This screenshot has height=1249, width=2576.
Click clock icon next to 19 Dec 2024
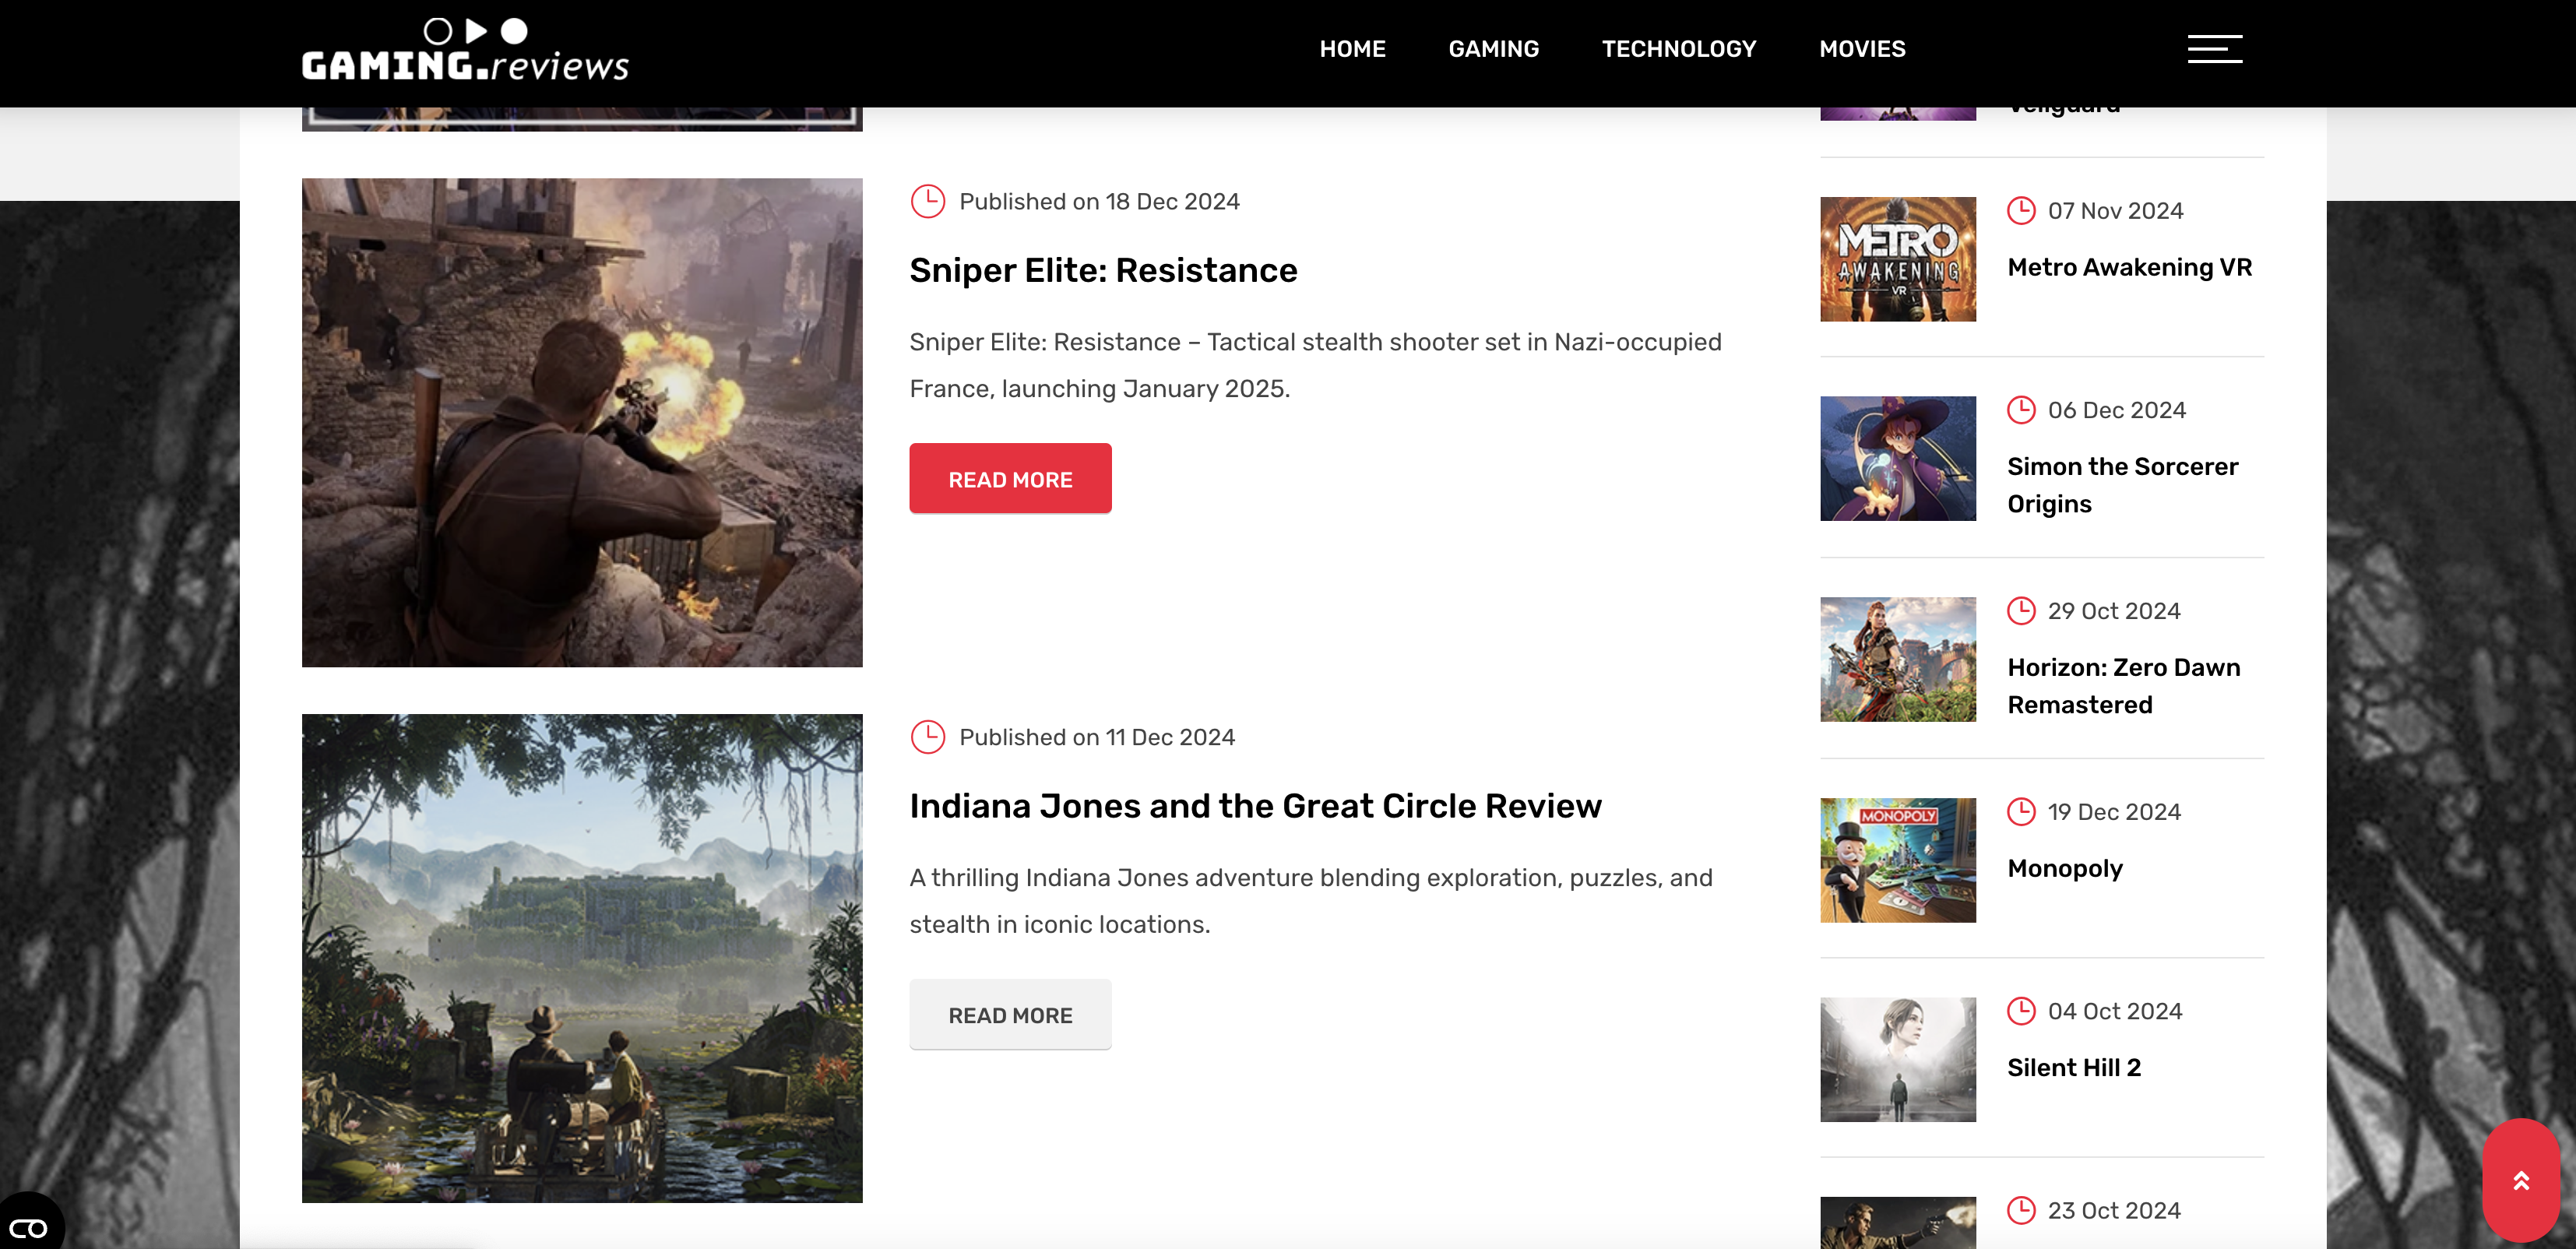click(x=2021, y=811)
